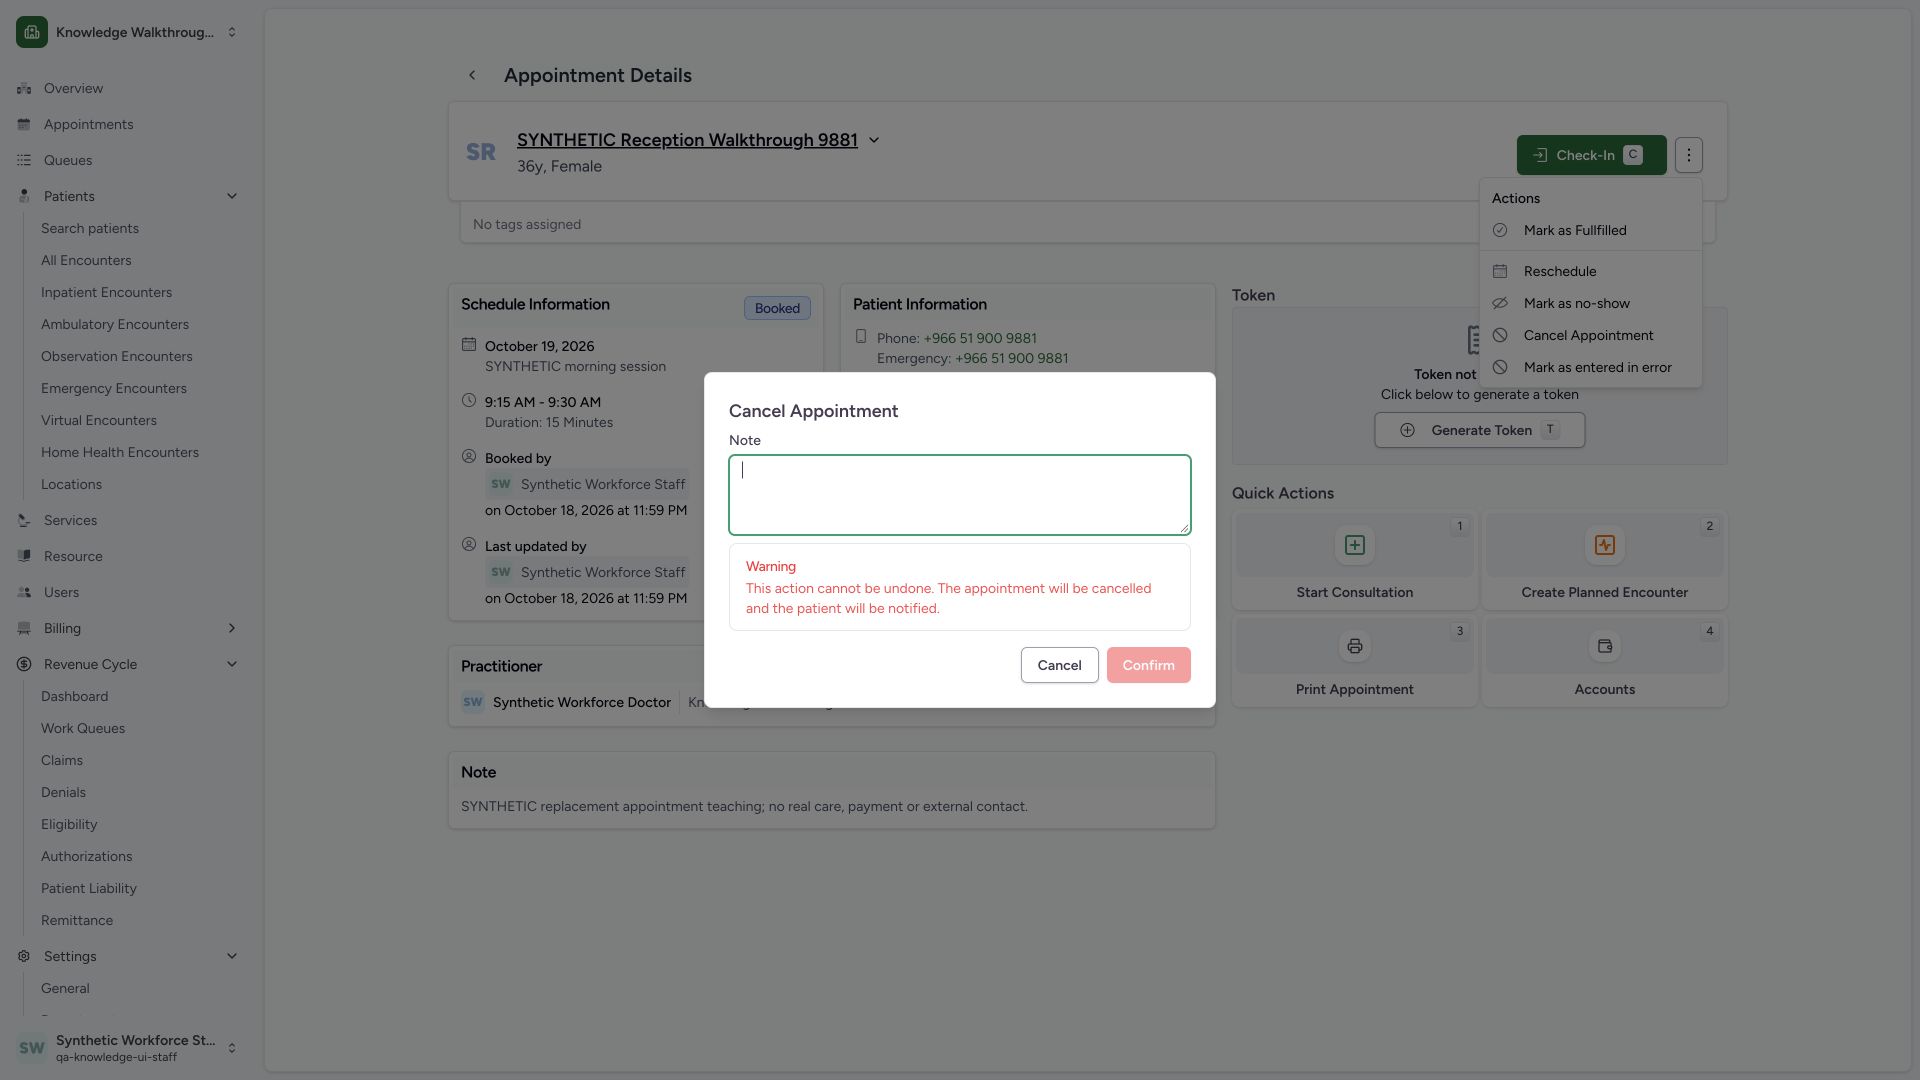1920x1080 pixels.
Task: Open the emergency phone number link
Action: click(x=1011, y=358)
